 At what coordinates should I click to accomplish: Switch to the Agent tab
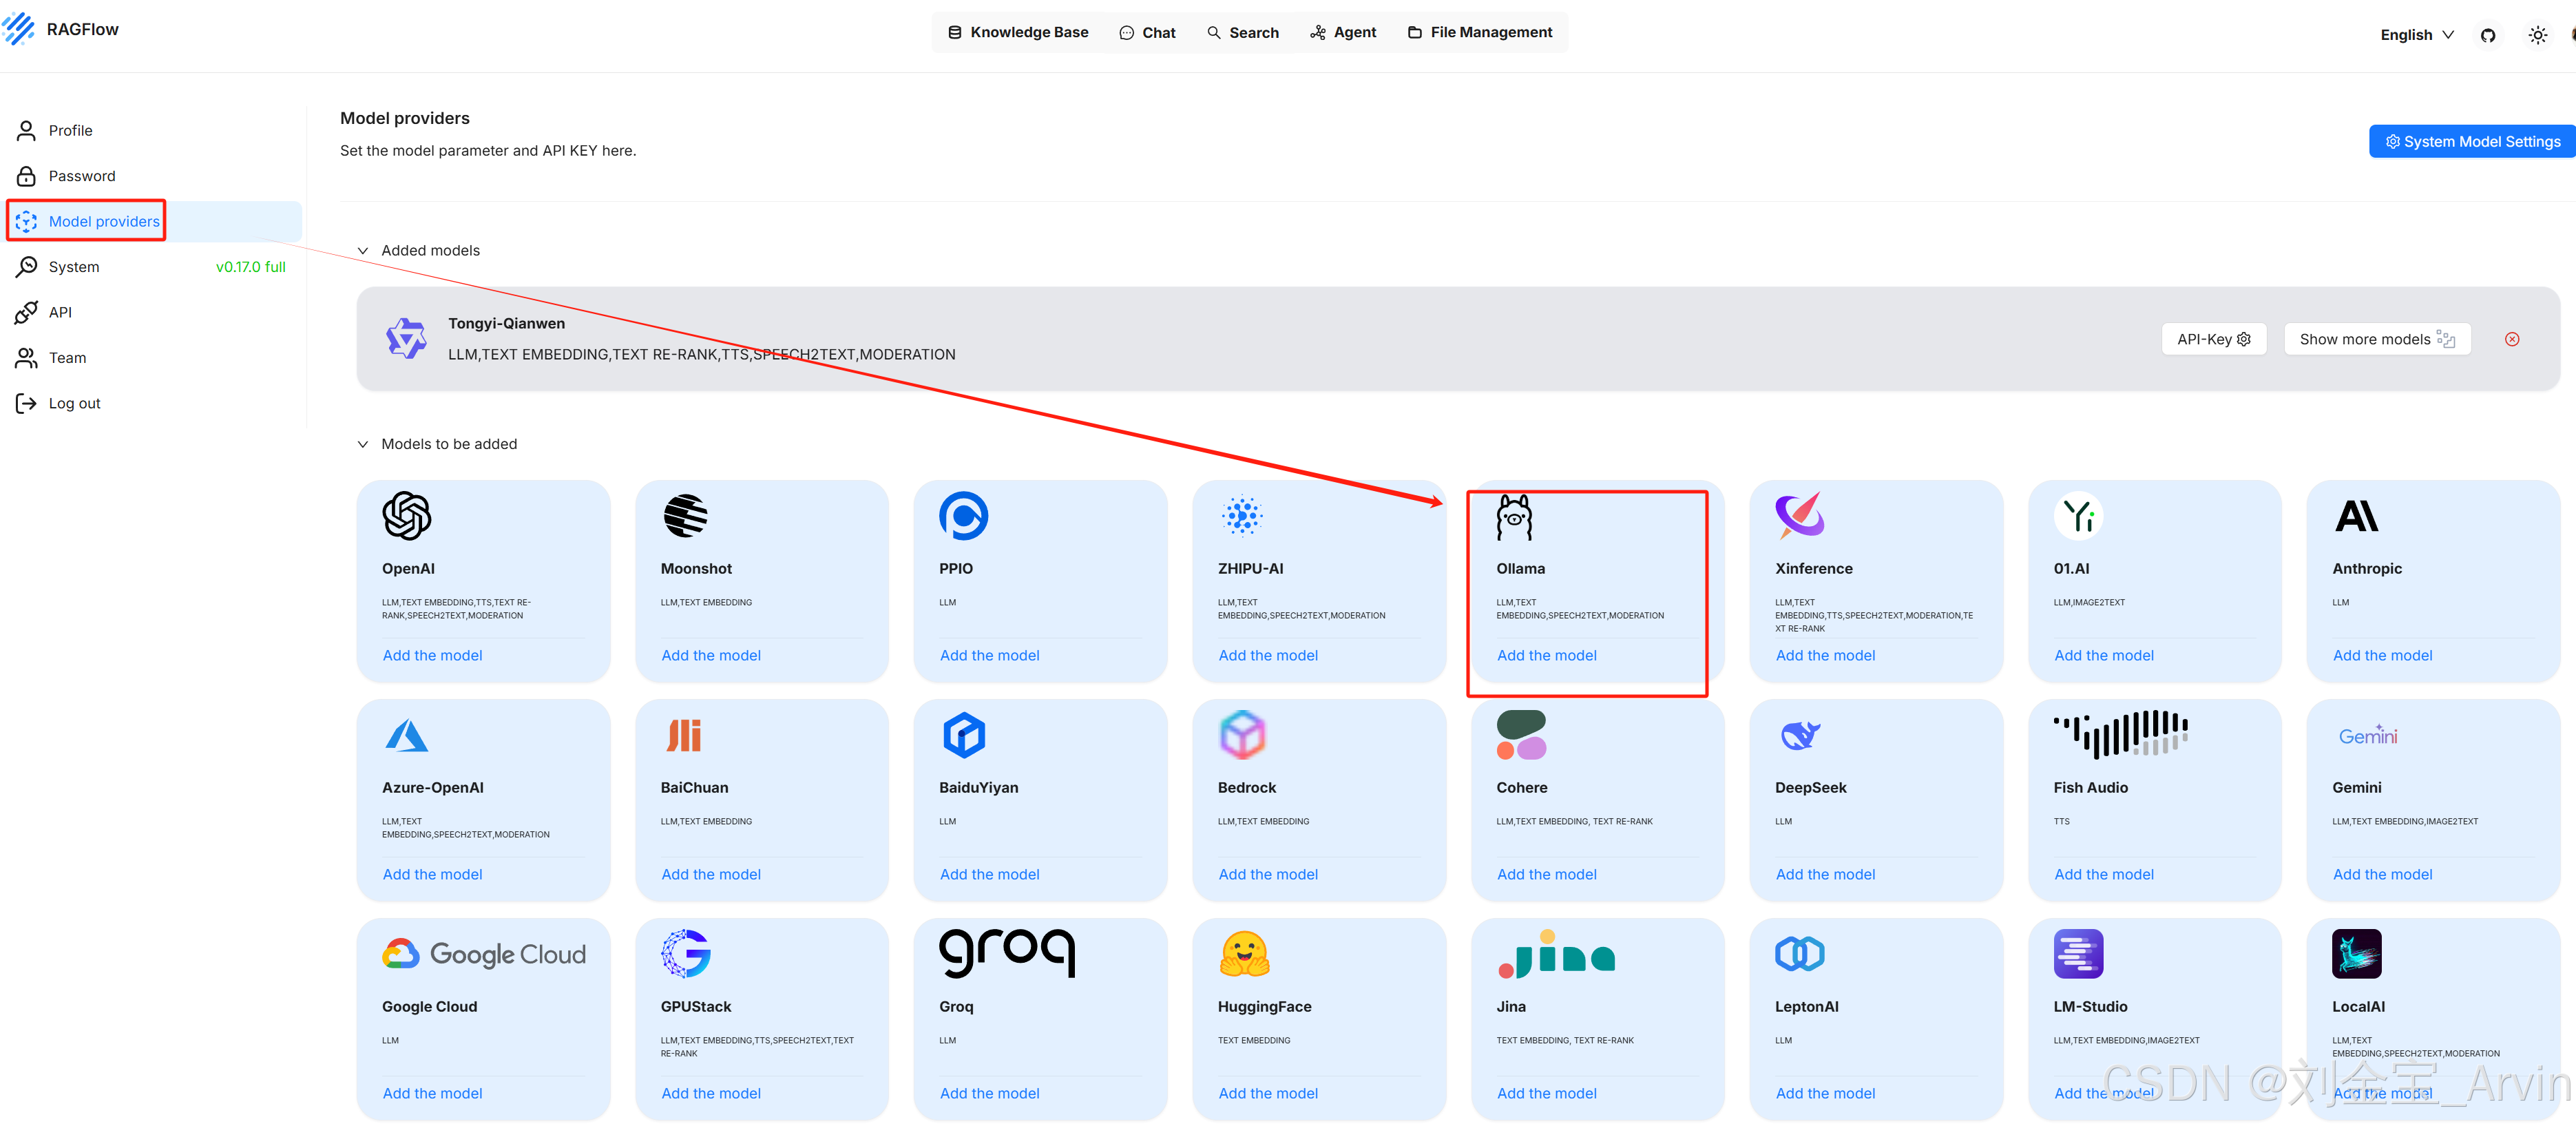tap(1343, 33)
